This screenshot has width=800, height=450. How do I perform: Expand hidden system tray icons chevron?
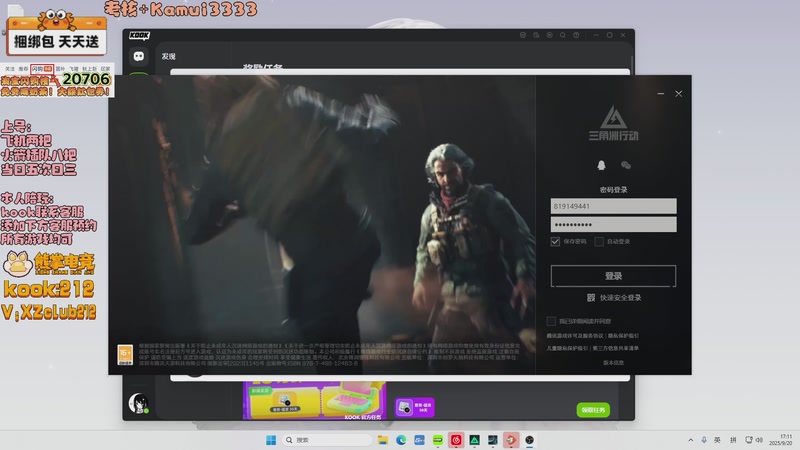click(x=690, y=440)
